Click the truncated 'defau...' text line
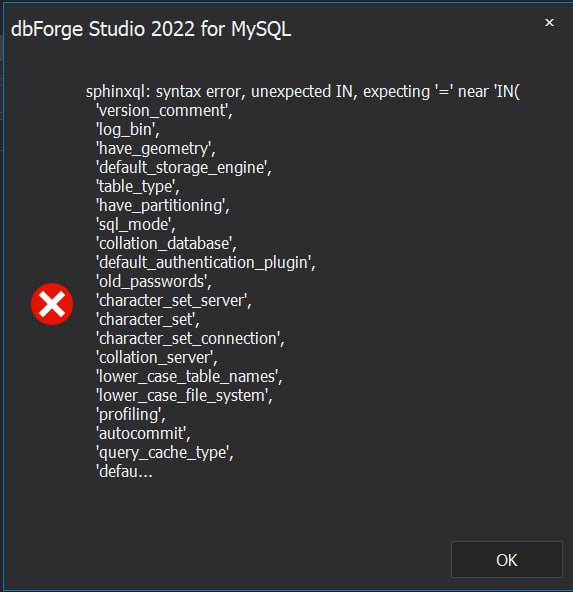This screenshot has height=592, width=573. 125,472
